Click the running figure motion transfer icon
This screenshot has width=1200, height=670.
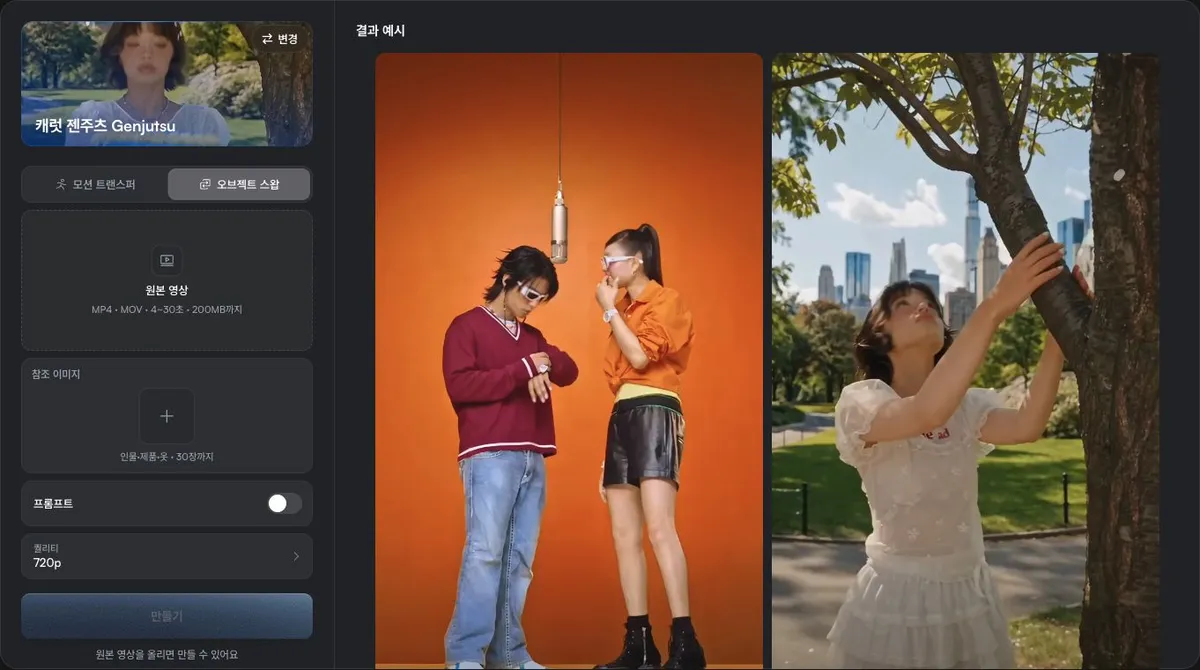coord(61,184)
